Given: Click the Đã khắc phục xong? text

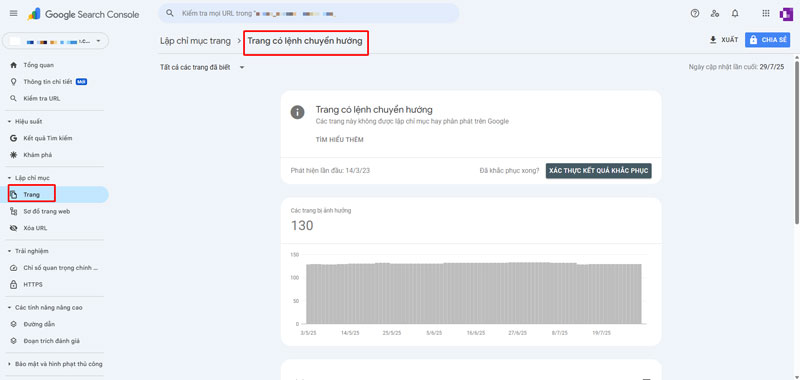Looking at the screenshot, I should (509, 171).
